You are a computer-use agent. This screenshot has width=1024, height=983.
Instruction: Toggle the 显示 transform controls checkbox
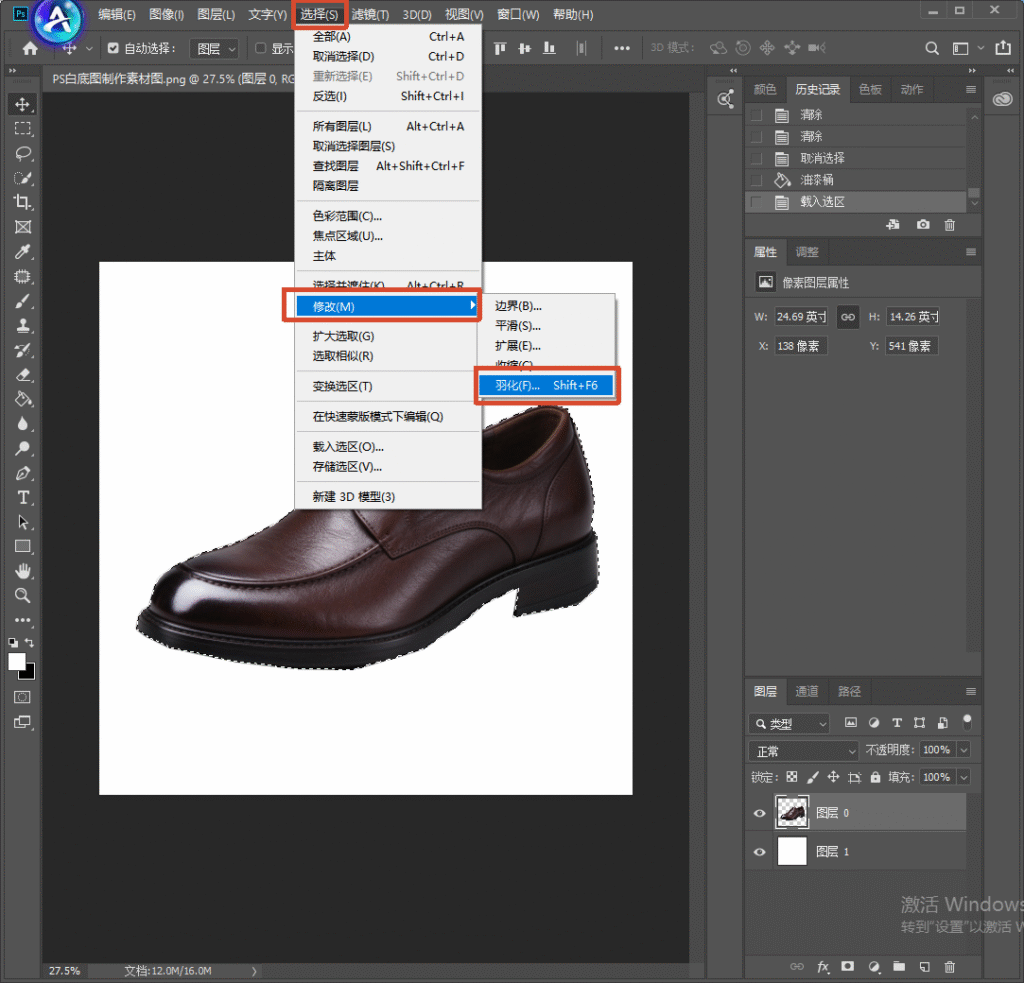(x=261, y=48)
